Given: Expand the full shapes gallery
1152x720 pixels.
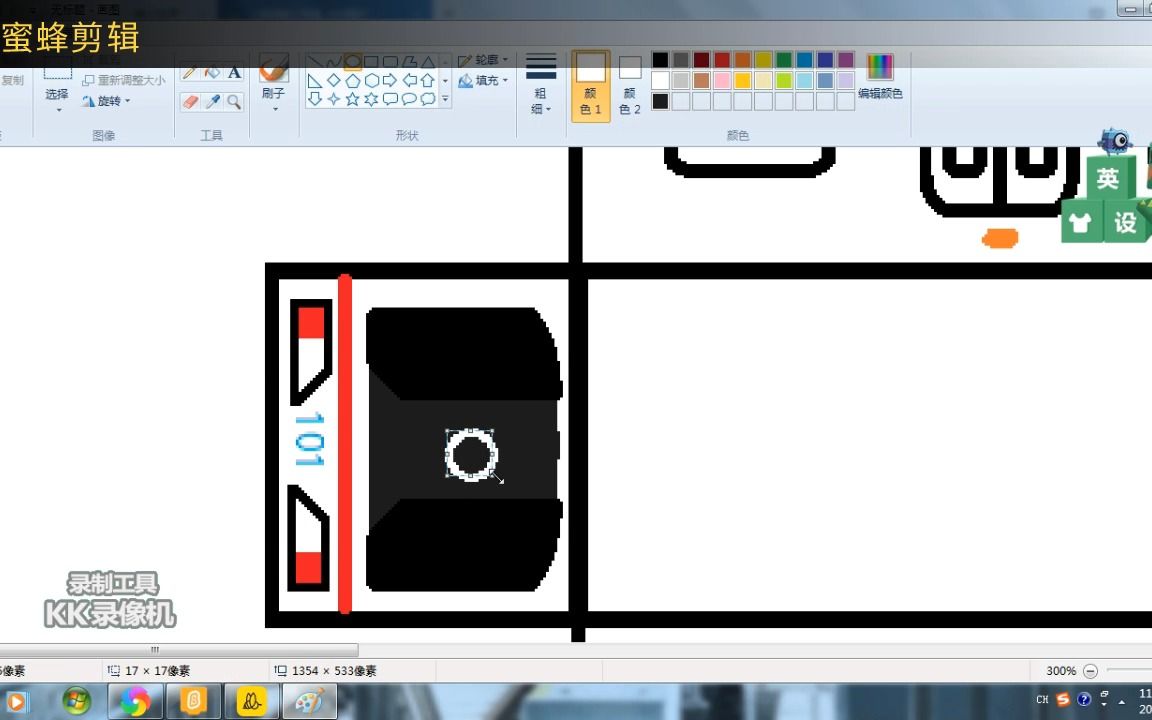Looking at the screenshot, I should click(445, 98).
